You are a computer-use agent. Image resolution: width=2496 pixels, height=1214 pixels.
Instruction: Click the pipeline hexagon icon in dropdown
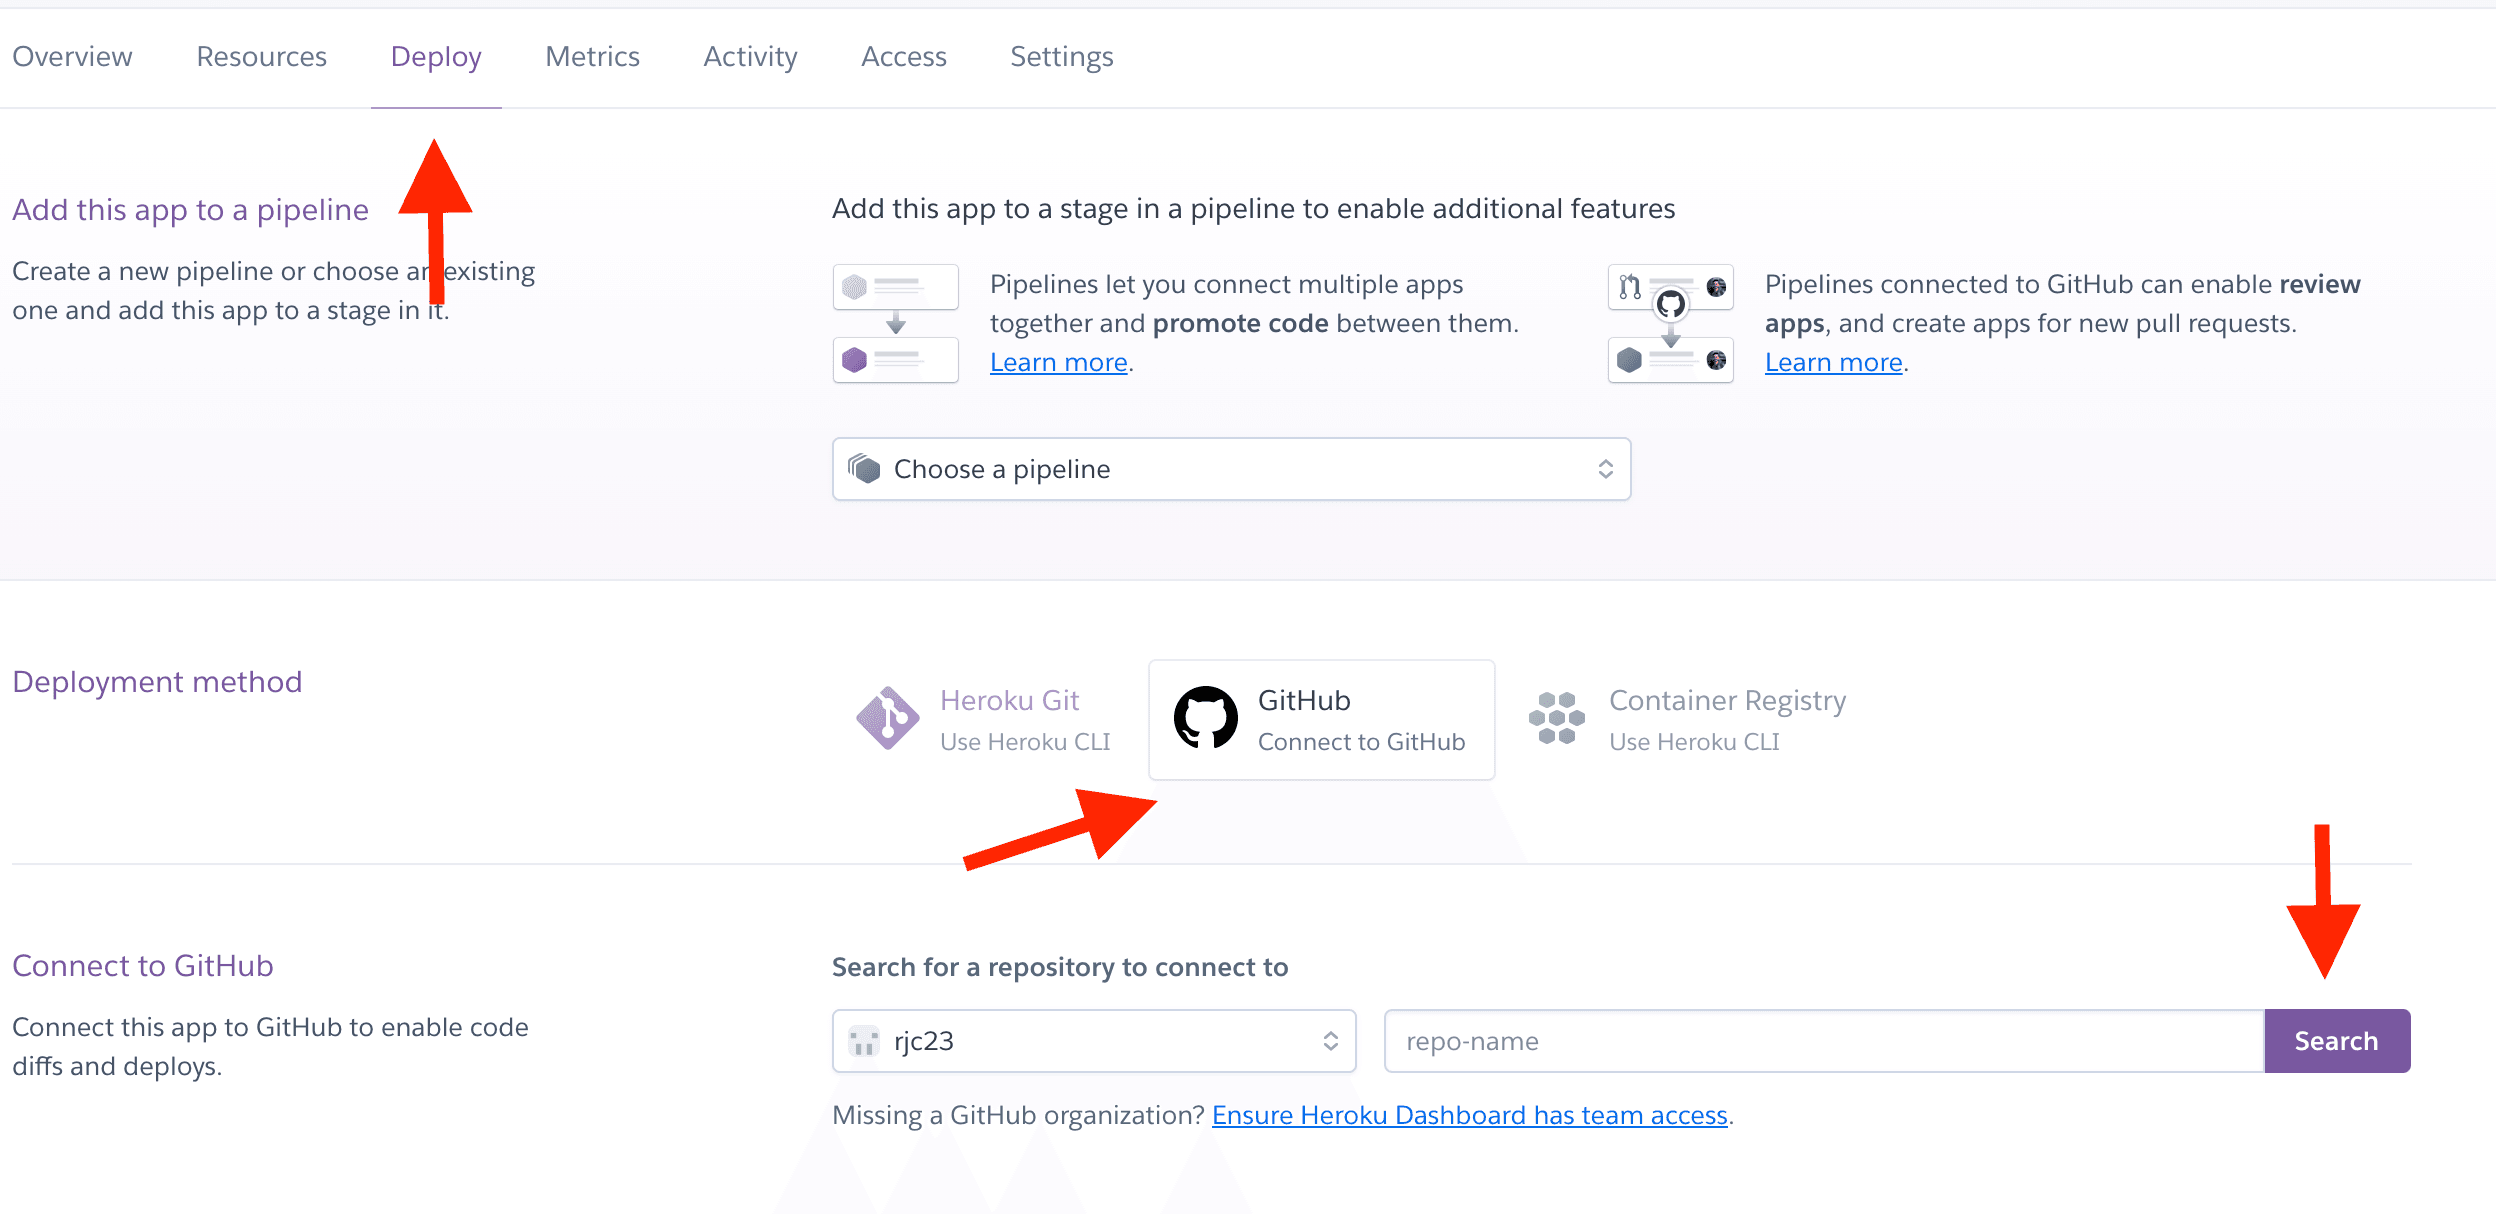(x=864, y=468)
